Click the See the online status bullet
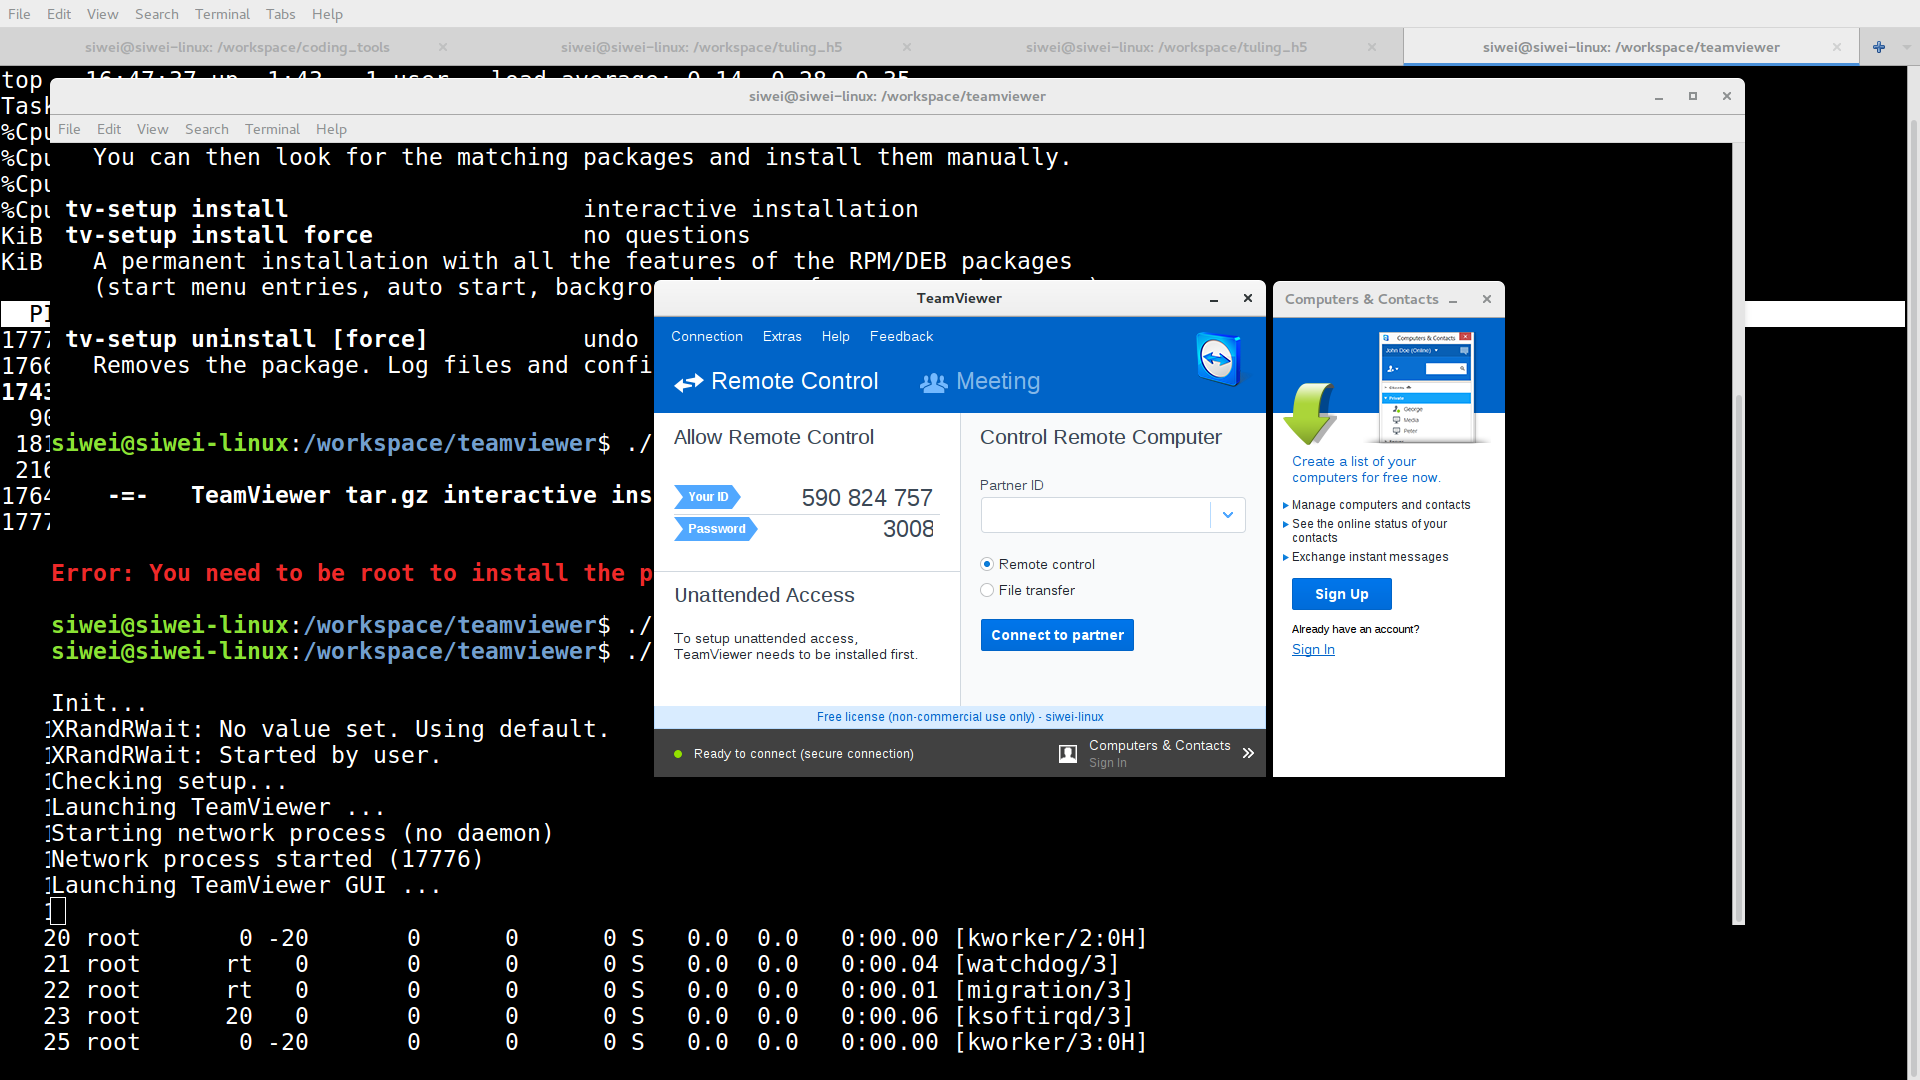 [x=1368, y=531]
